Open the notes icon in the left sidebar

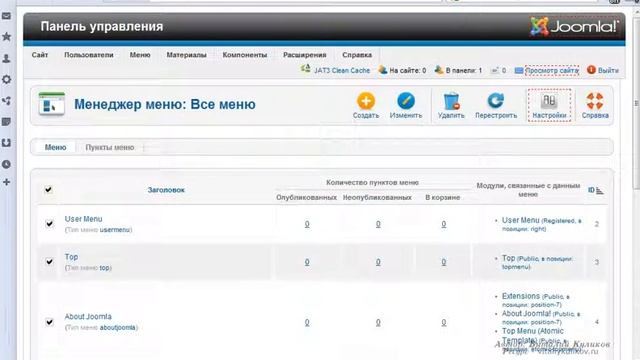(x=7, y=122)
